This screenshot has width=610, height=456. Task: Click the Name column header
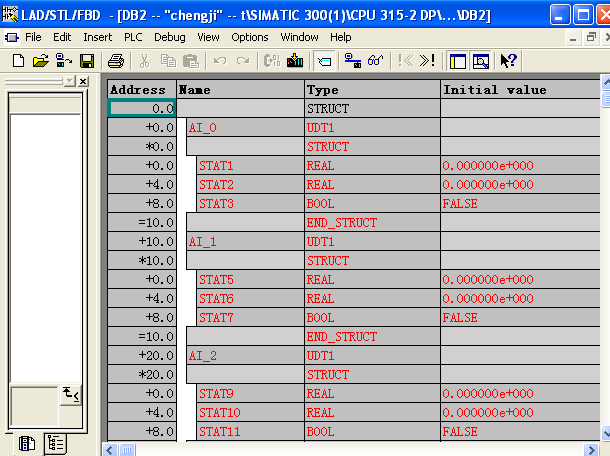pos(240,89)
